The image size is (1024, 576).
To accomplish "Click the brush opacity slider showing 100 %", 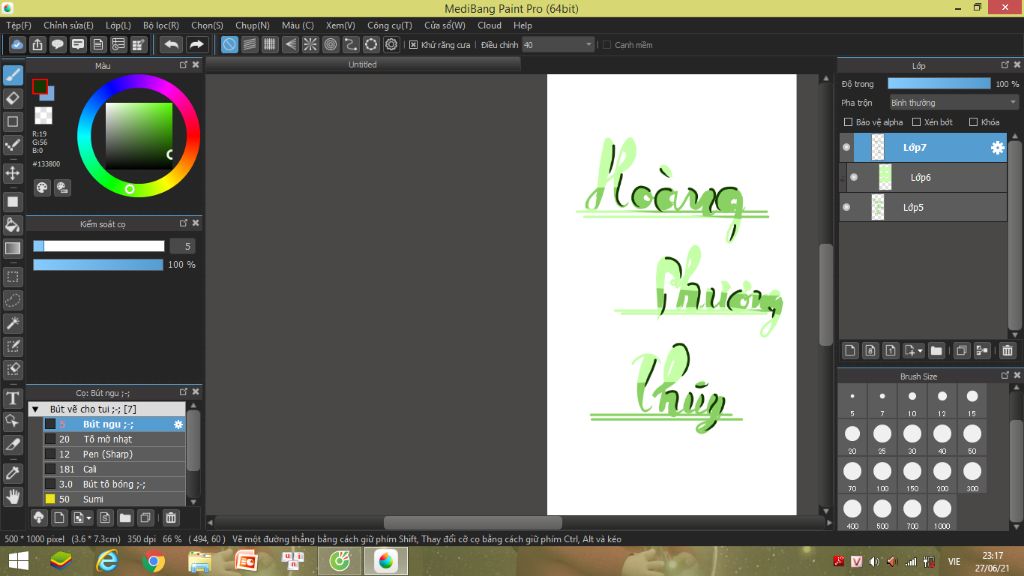I will point(98,264).
